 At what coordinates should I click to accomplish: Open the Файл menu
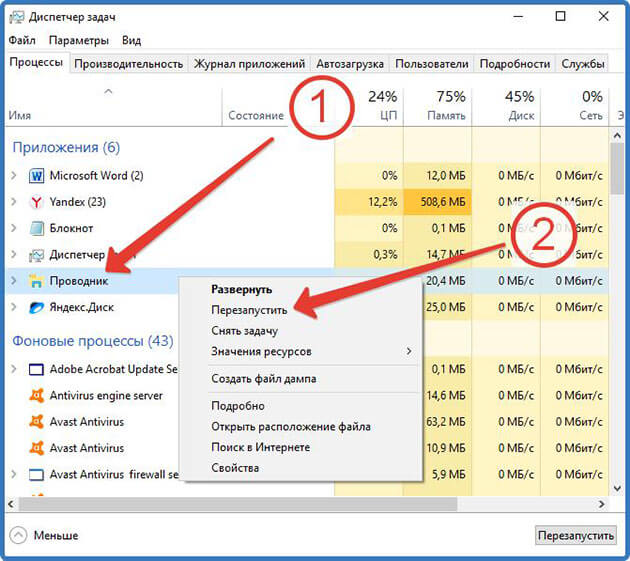[x=22, y=41]
